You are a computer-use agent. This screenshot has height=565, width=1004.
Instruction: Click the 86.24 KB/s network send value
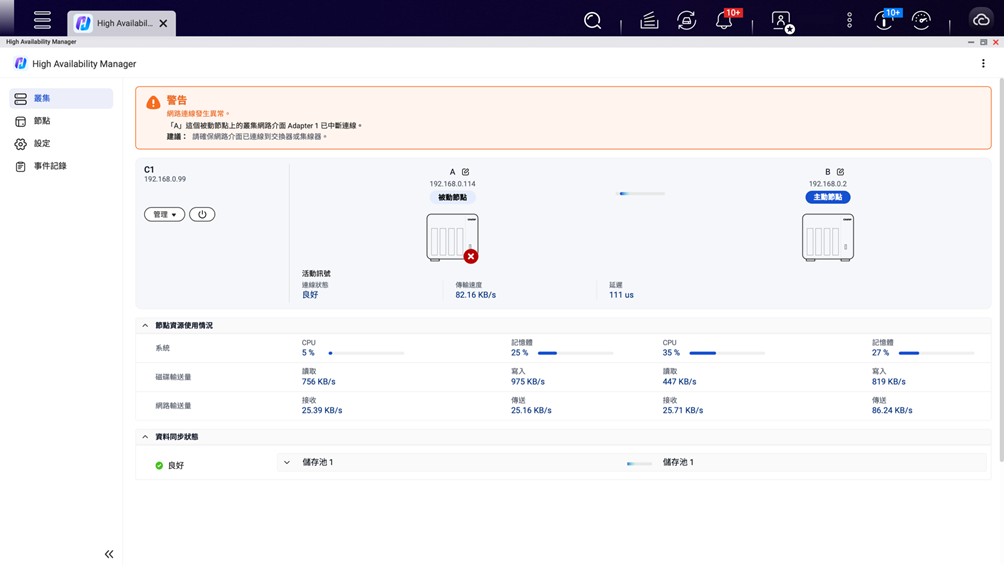coord(892,411)
